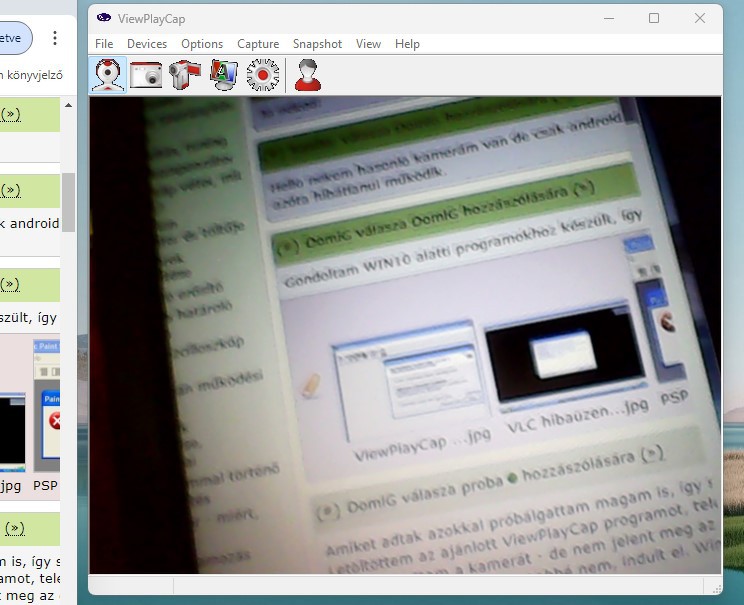Open the Devices menu
744x605 pixels.
tap(147, 44)
